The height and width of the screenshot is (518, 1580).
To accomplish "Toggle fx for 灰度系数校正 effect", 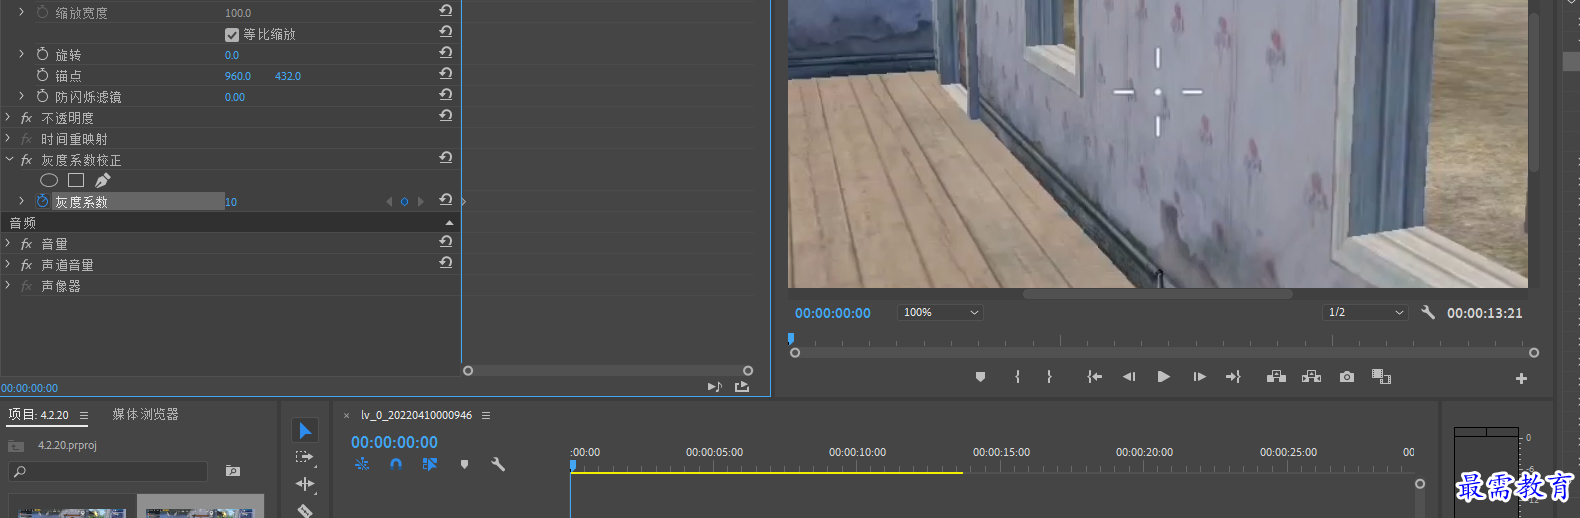I will [26, 160].
